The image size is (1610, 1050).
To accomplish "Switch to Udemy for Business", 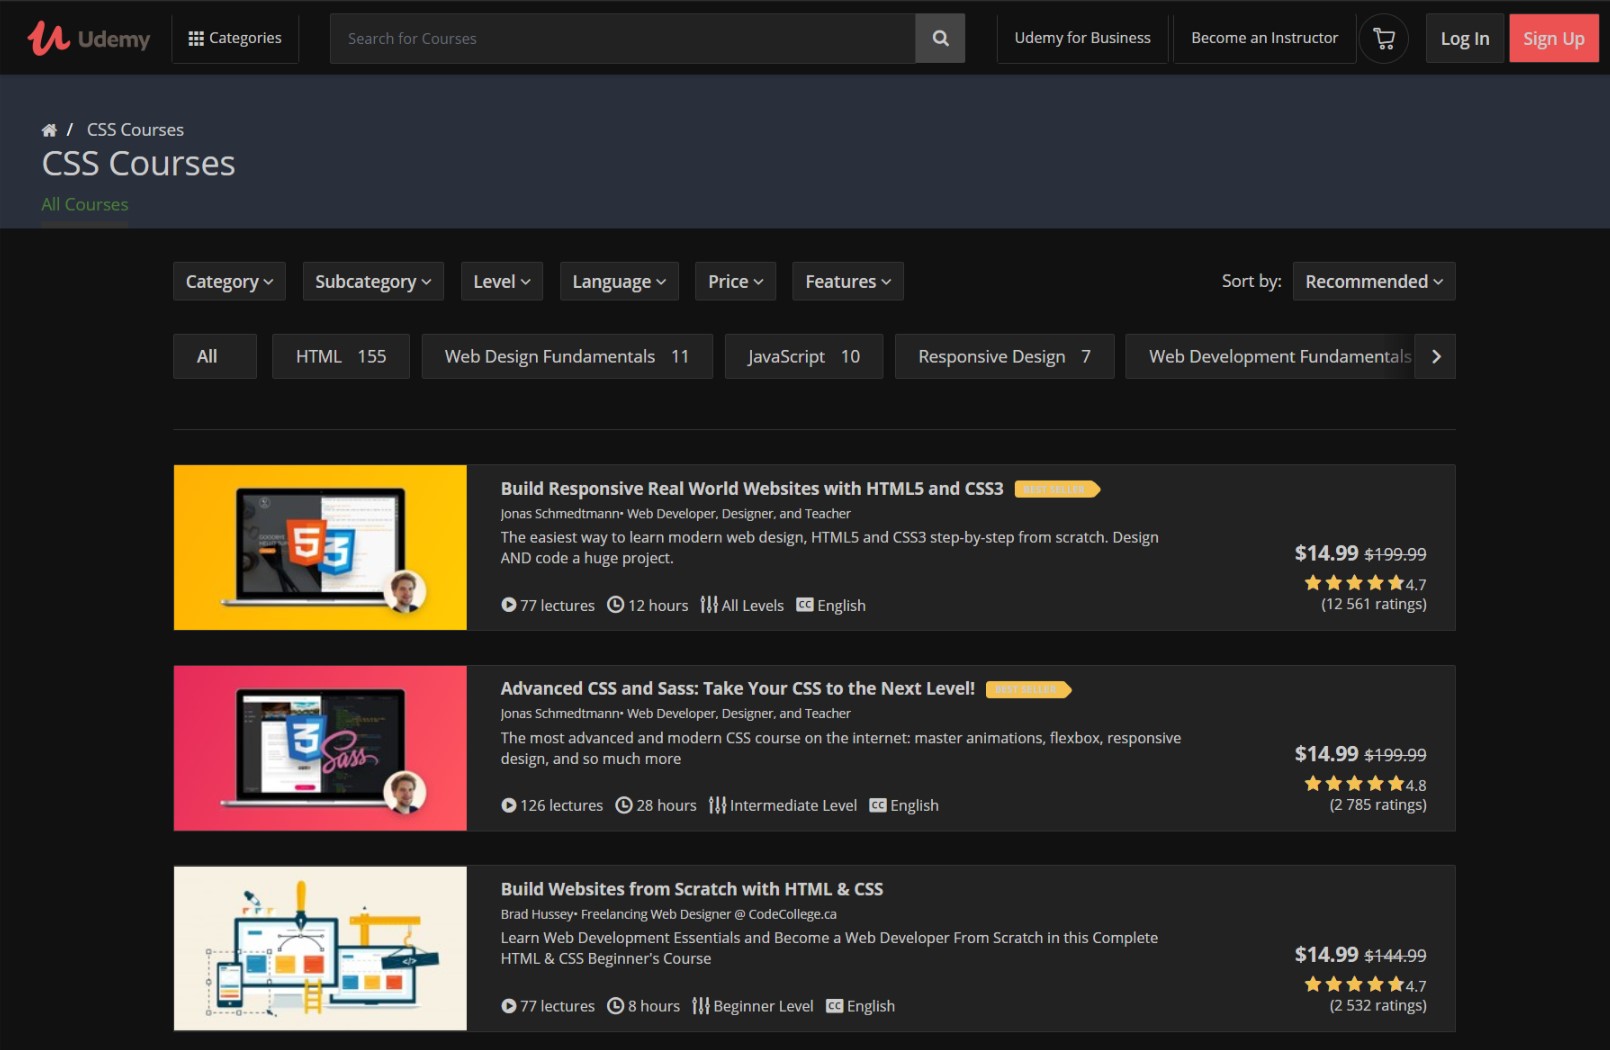I will [1082, 38].
